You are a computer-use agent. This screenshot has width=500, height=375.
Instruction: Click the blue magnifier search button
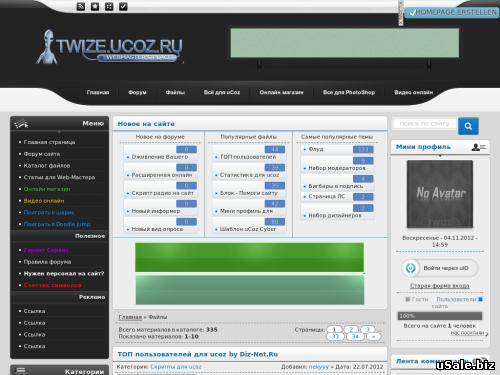pos(468,126)
